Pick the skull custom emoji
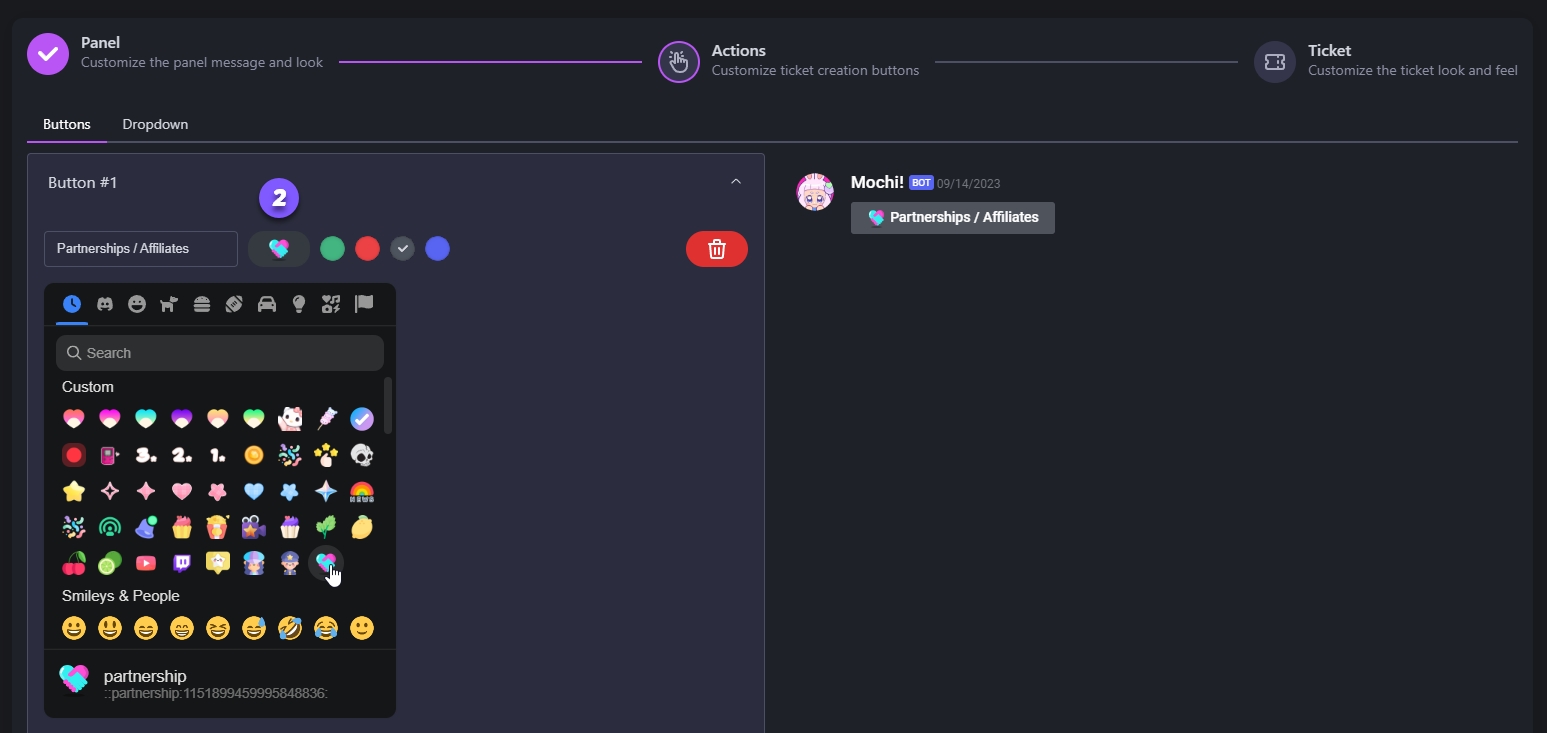 click(x=362, y=455)
